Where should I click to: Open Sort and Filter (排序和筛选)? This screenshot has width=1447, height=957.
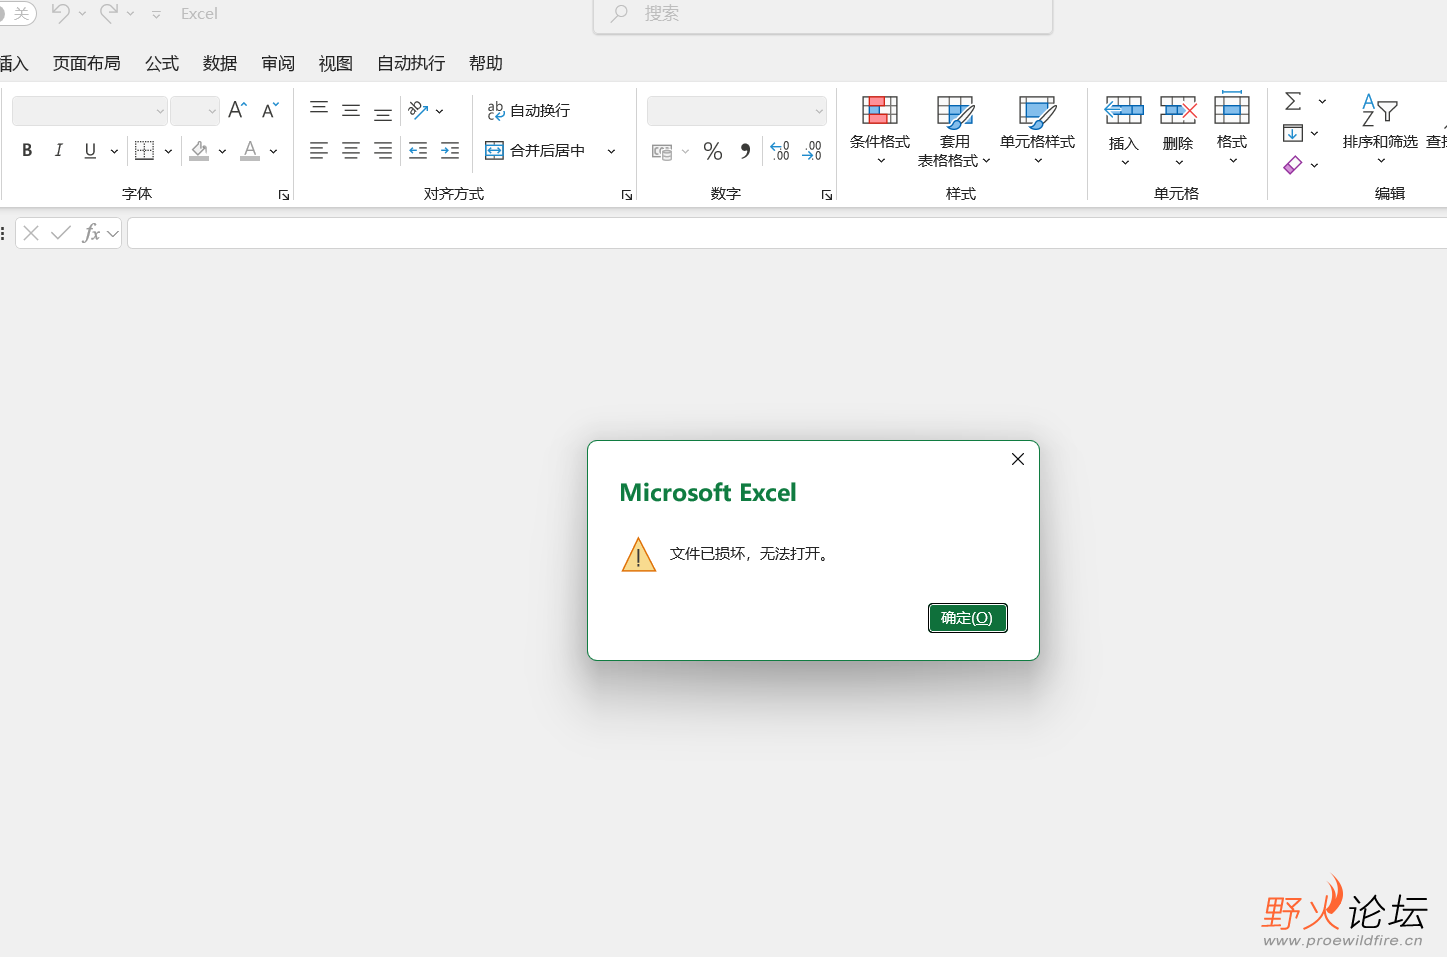[1380, 130]
